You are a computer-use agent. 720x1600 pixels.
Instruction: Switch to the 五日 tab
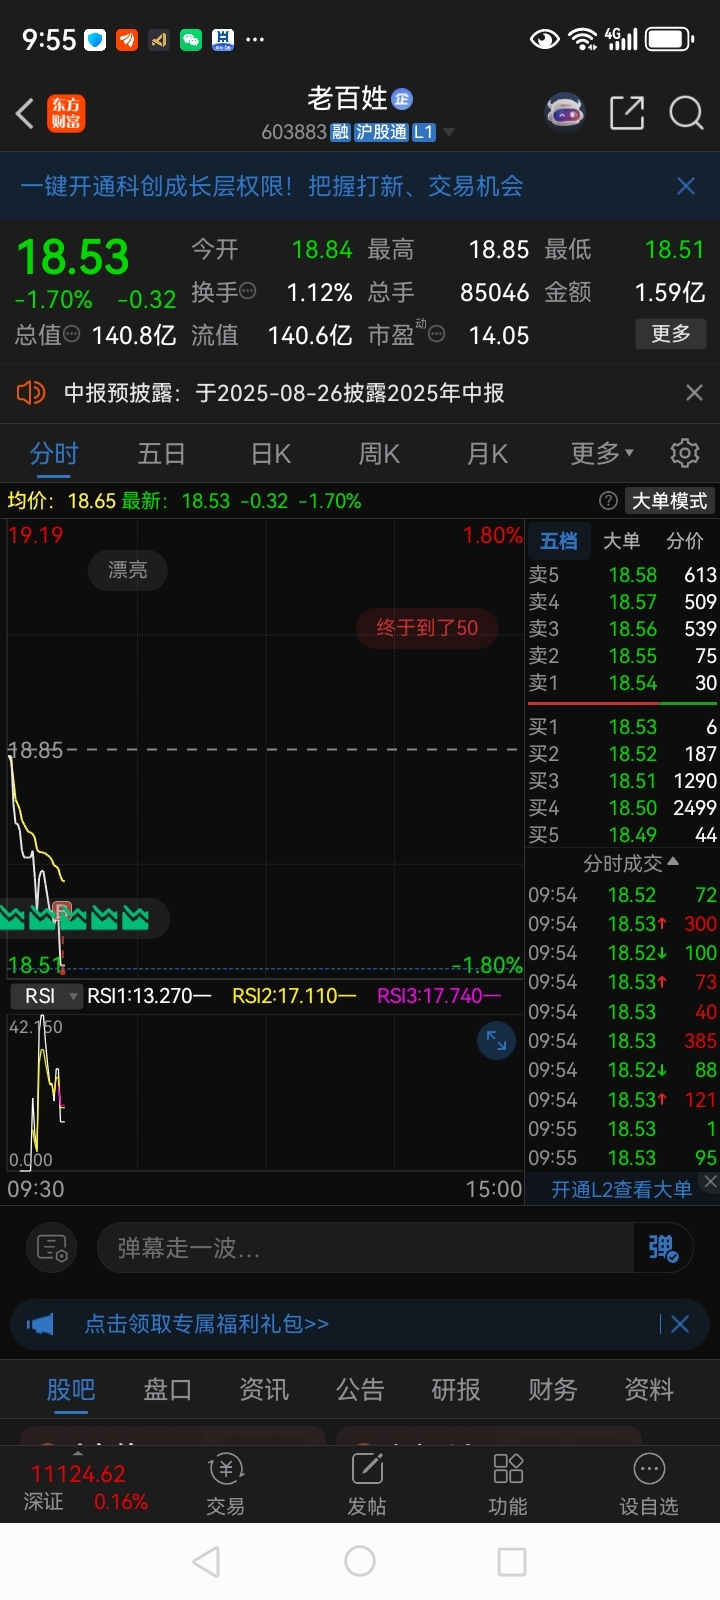point(162,454)
